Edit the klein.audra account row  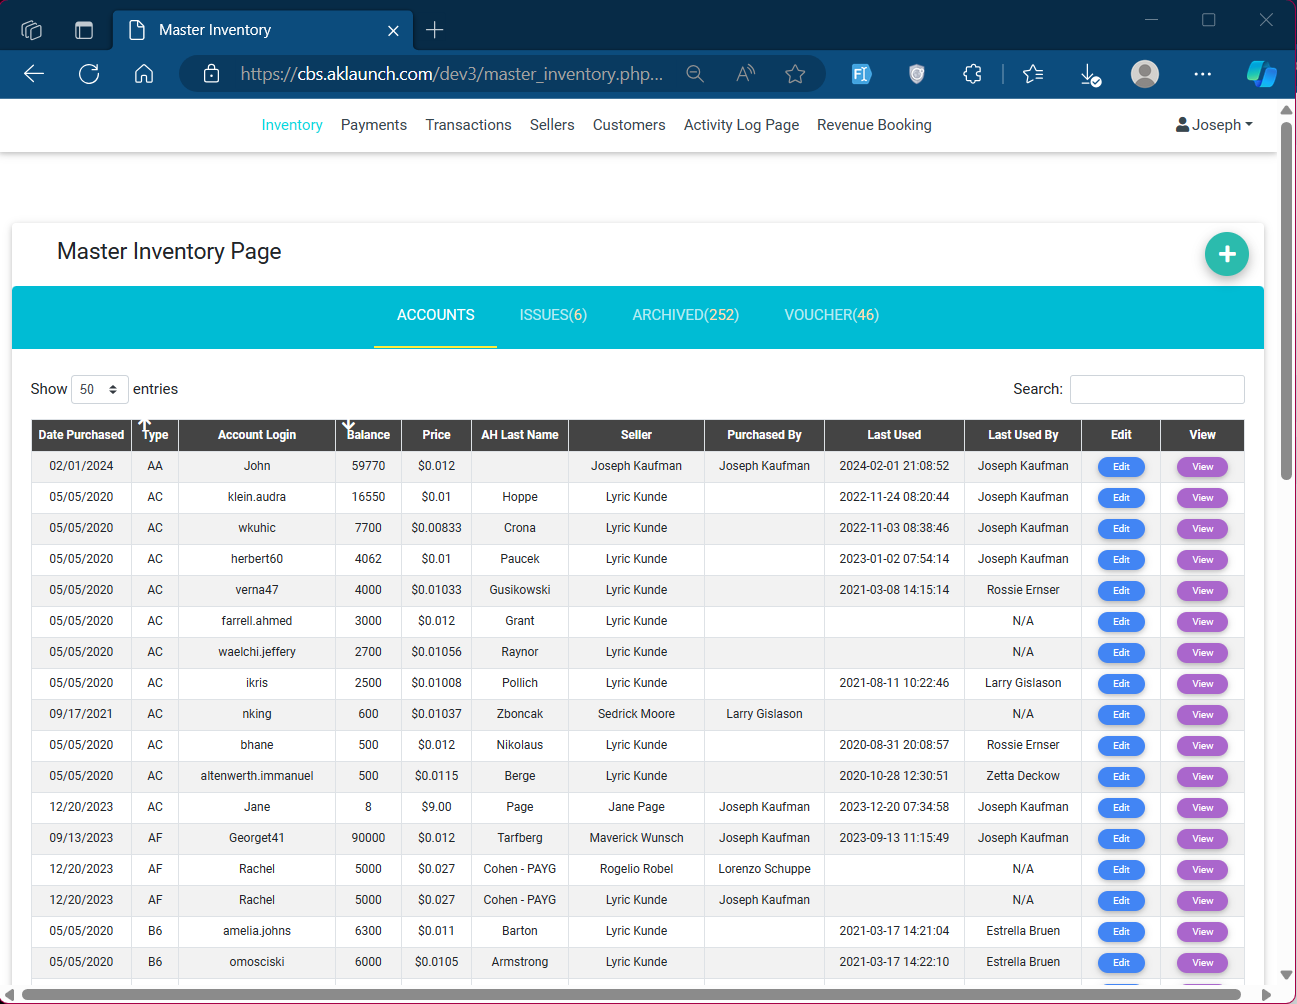click(1121, 498)
